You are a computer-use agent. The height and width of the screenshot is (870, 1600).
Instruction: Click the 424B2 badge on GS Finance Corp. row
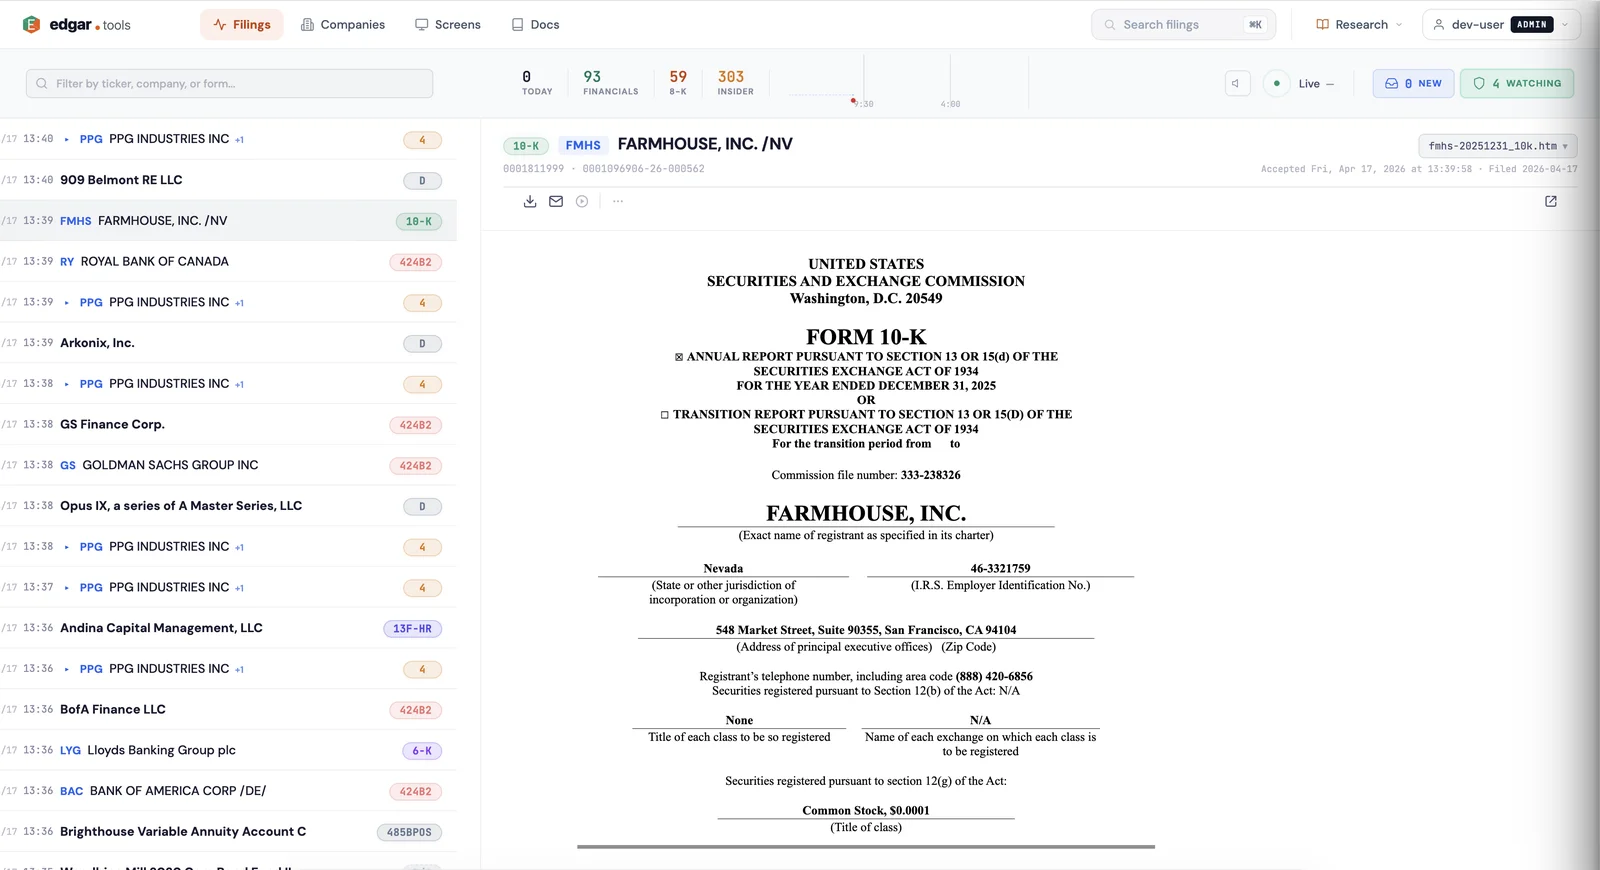click(x=415, y=425)
